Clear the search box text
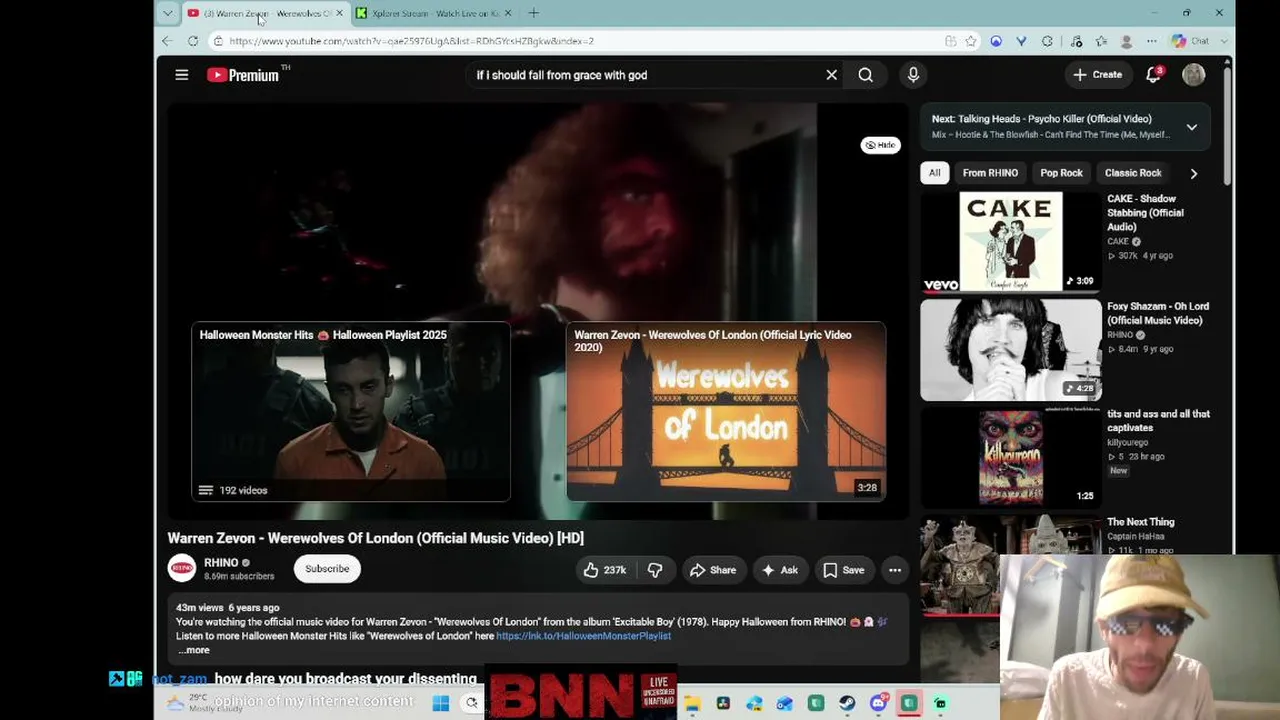 831,75
